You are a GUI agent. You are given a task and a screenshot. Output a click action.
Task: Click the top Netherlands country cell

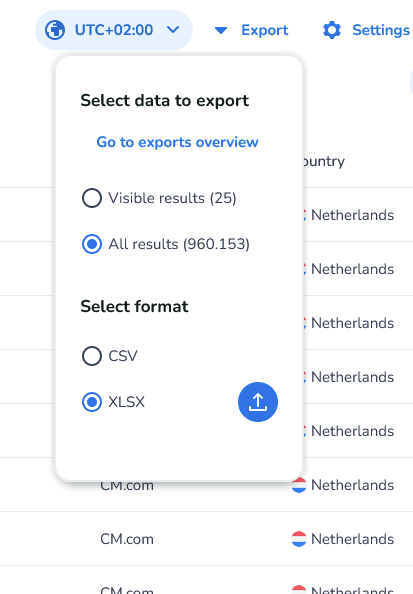click(x=352, y=215)
